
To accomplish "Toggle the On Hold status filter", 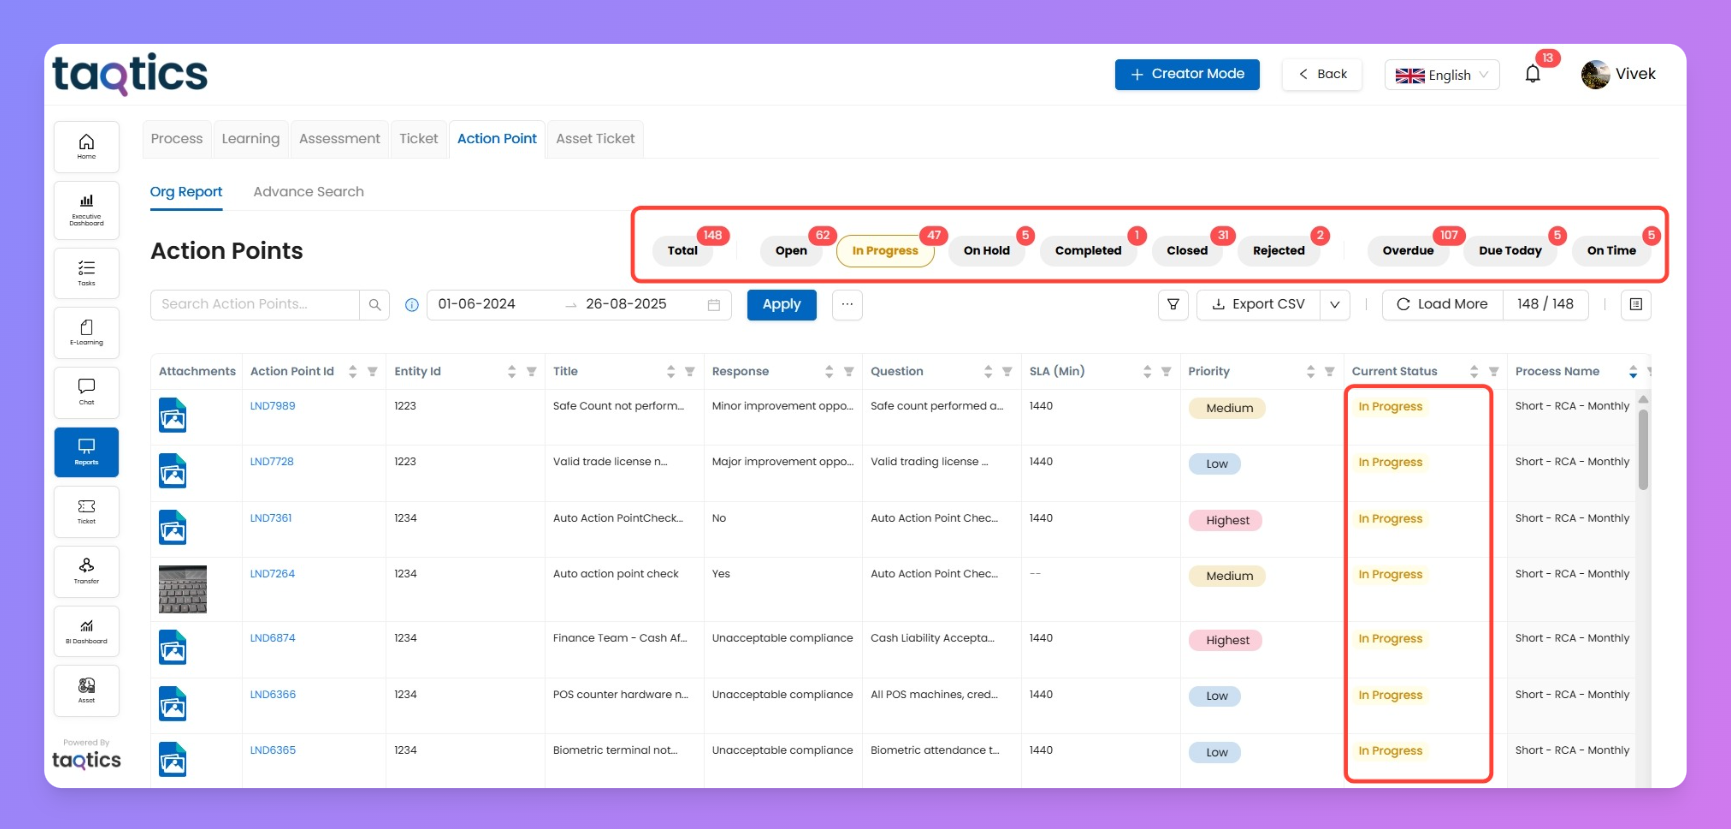I will click(986, 251).
